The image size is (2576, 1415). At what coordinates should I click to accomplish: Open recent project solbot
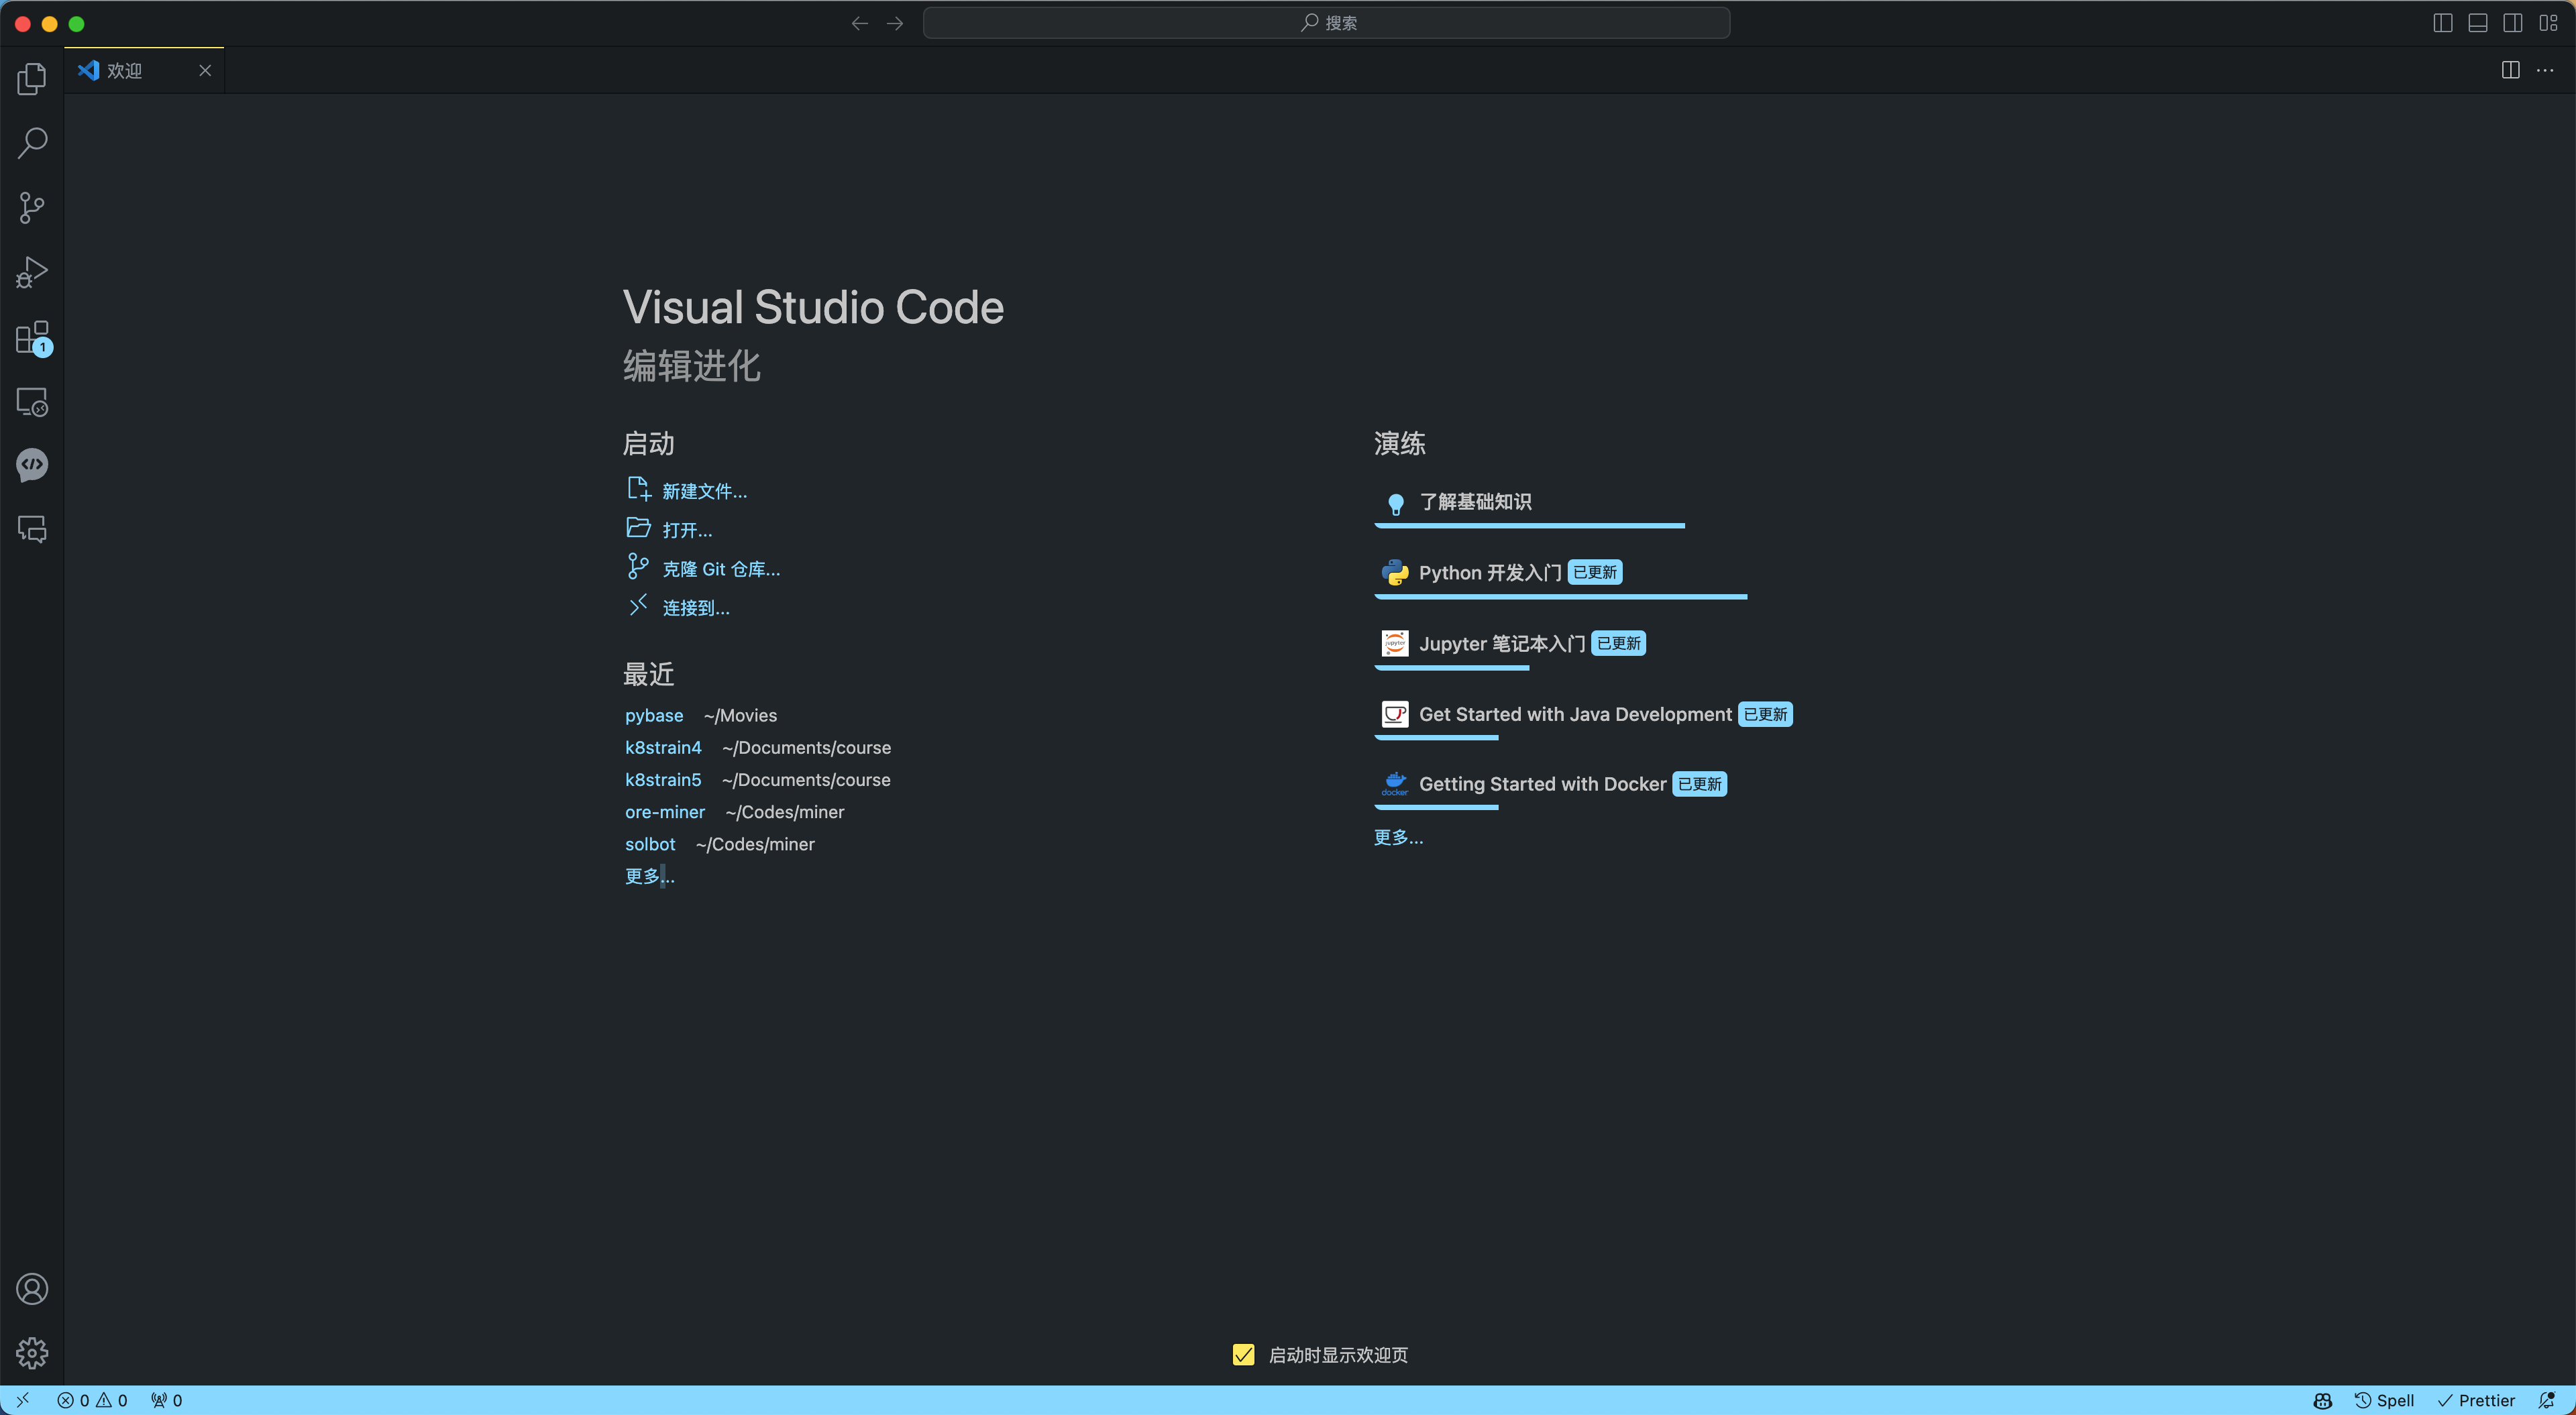click(650, 844)
